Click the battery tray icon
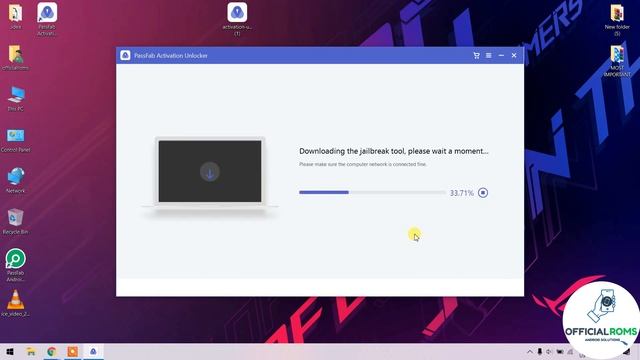 click(560, 351)
